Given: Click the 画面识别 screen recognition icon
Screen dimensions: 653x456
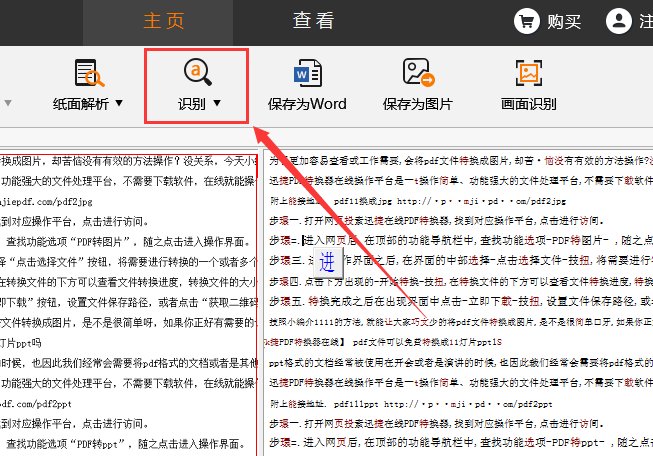Looking at the screenshot, I should pos(527,74).
